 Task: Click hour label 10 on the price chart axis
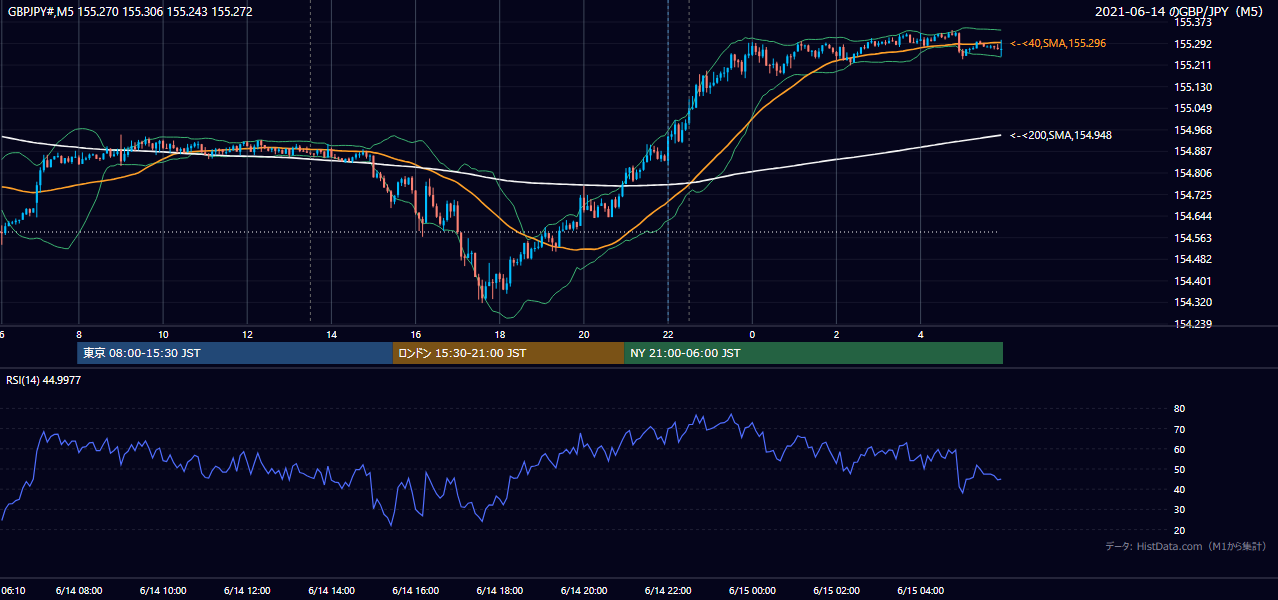(163, 335)
